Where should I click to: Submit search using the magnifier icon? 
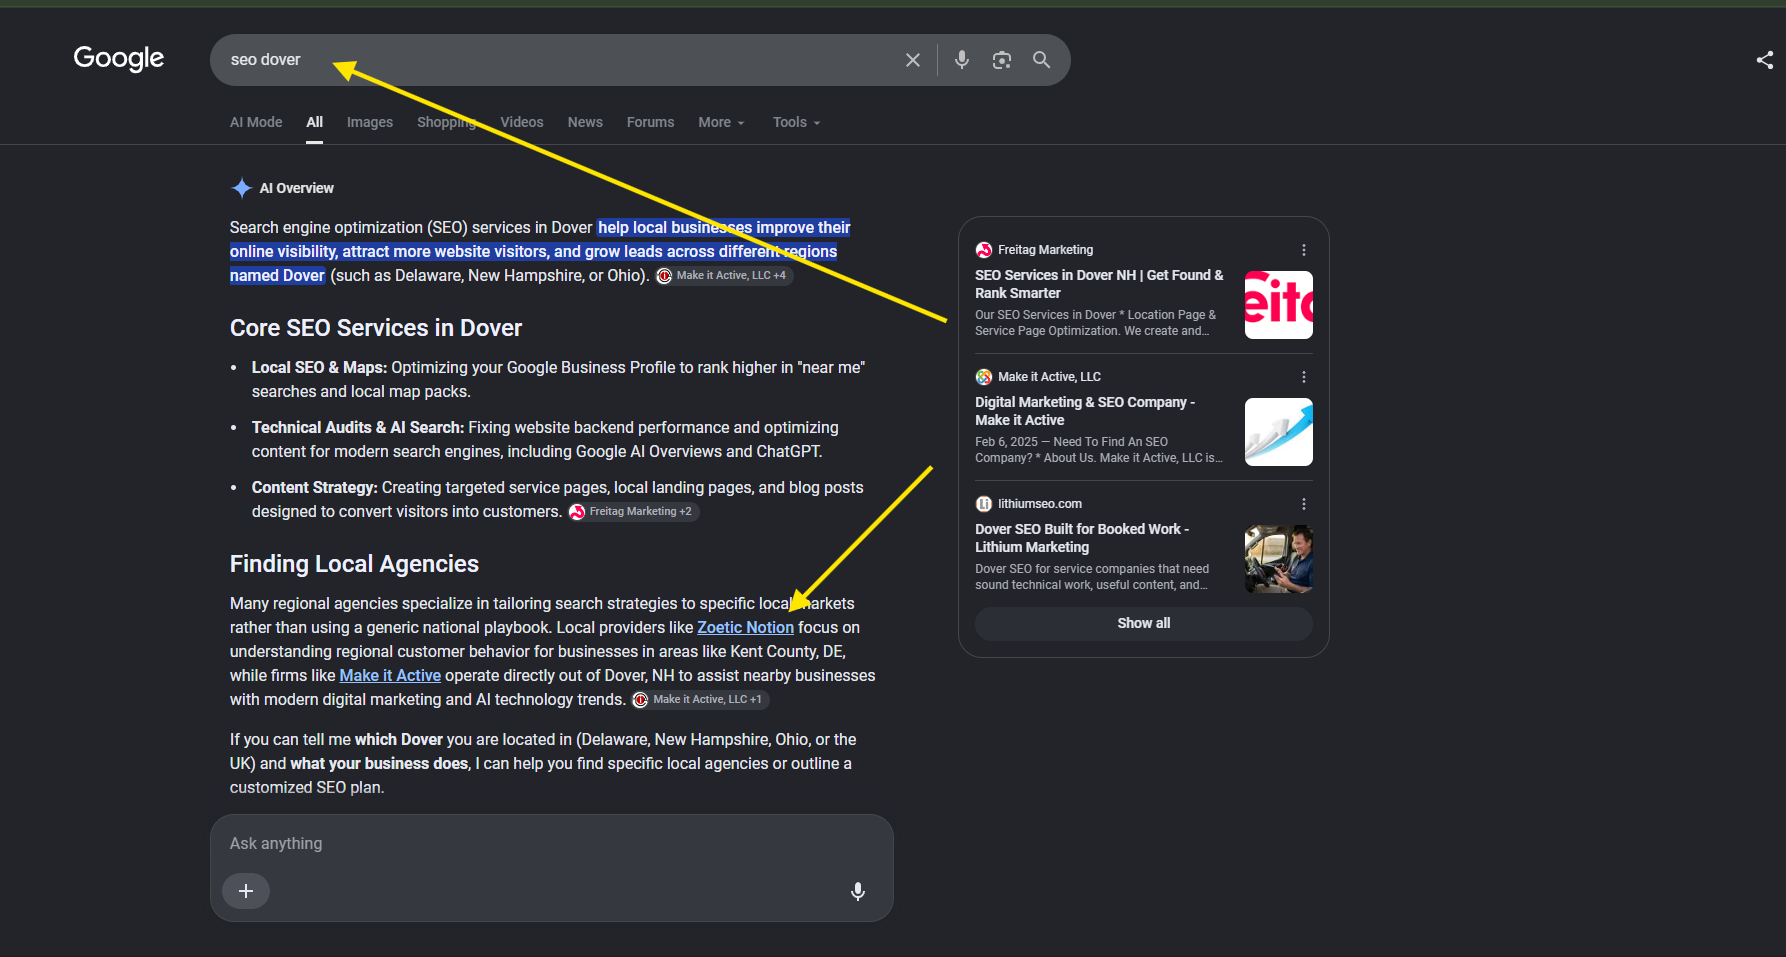tap(1042, 60)
